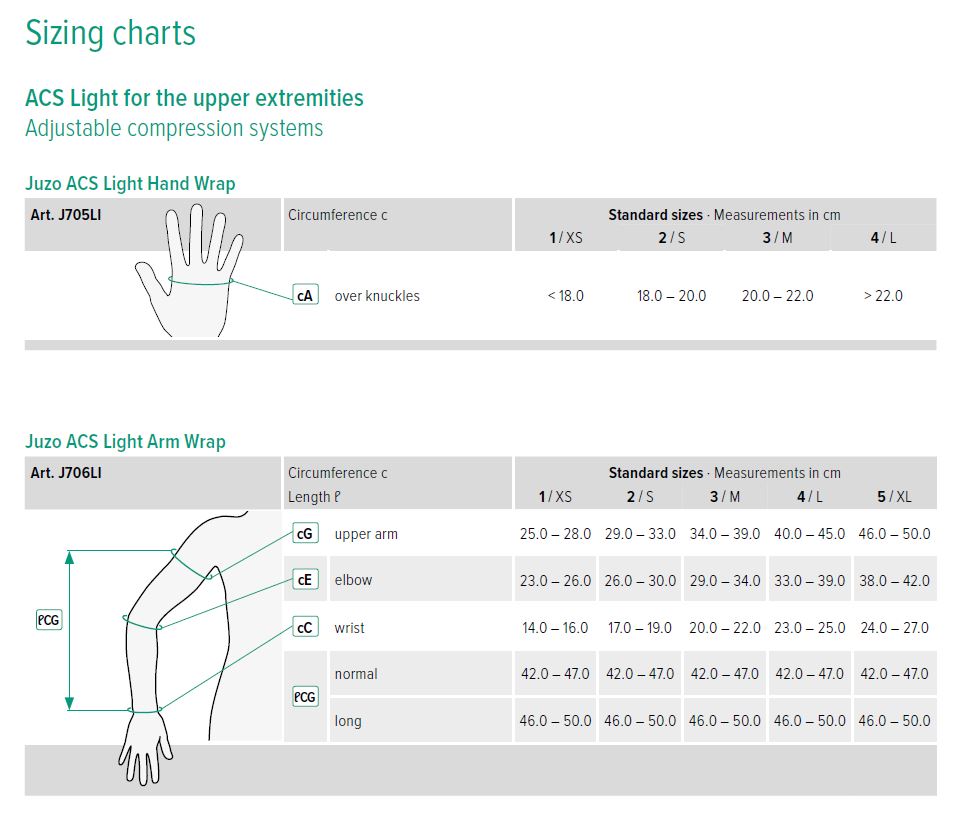The image size is (959, 824).
Task: Click the "5 / XL" column header
Action: 894,497
